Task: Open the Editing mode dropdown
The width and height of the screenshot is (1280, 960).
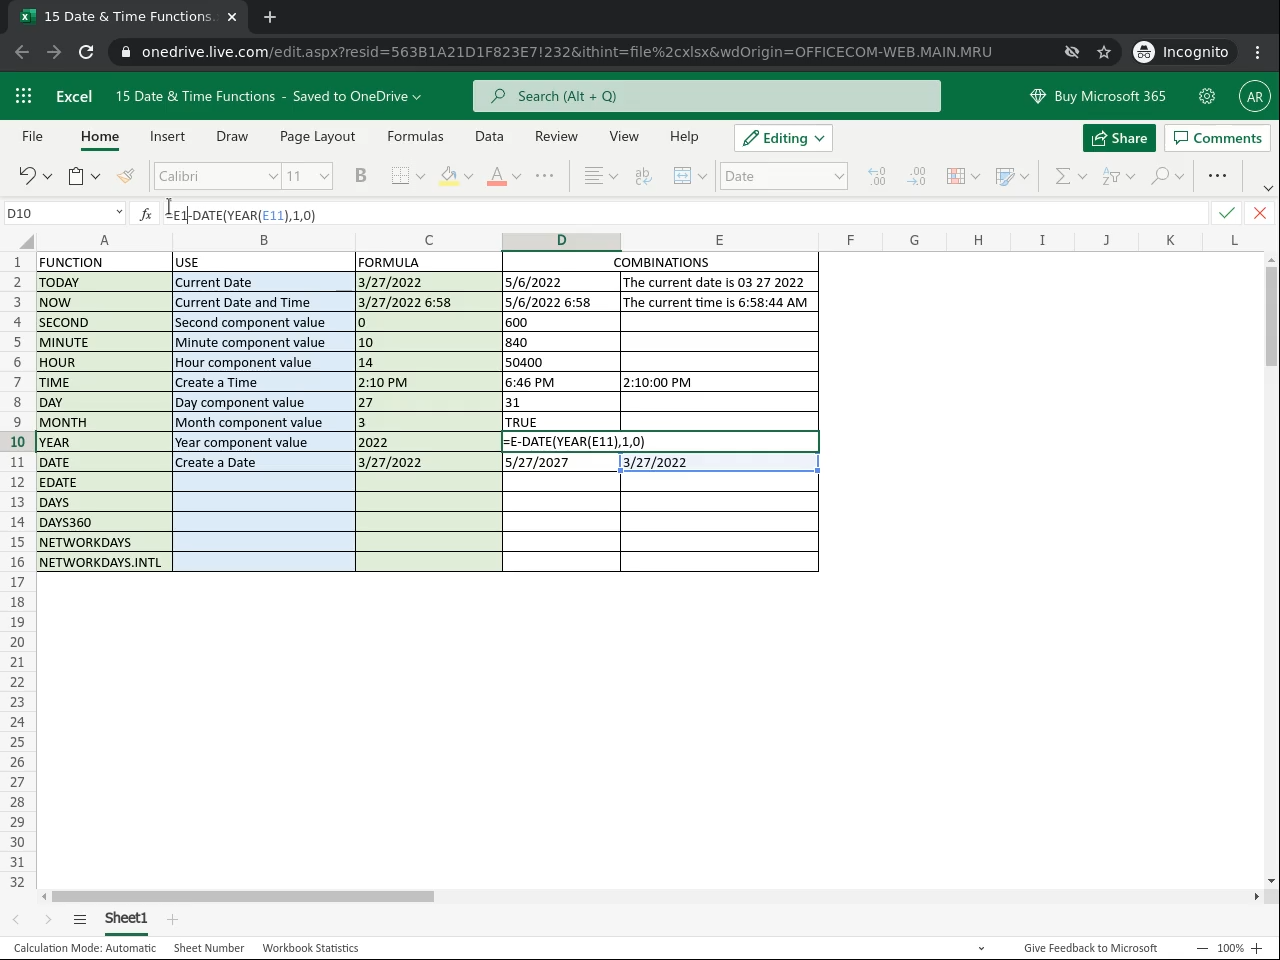Action: click(x=783, y=138)
